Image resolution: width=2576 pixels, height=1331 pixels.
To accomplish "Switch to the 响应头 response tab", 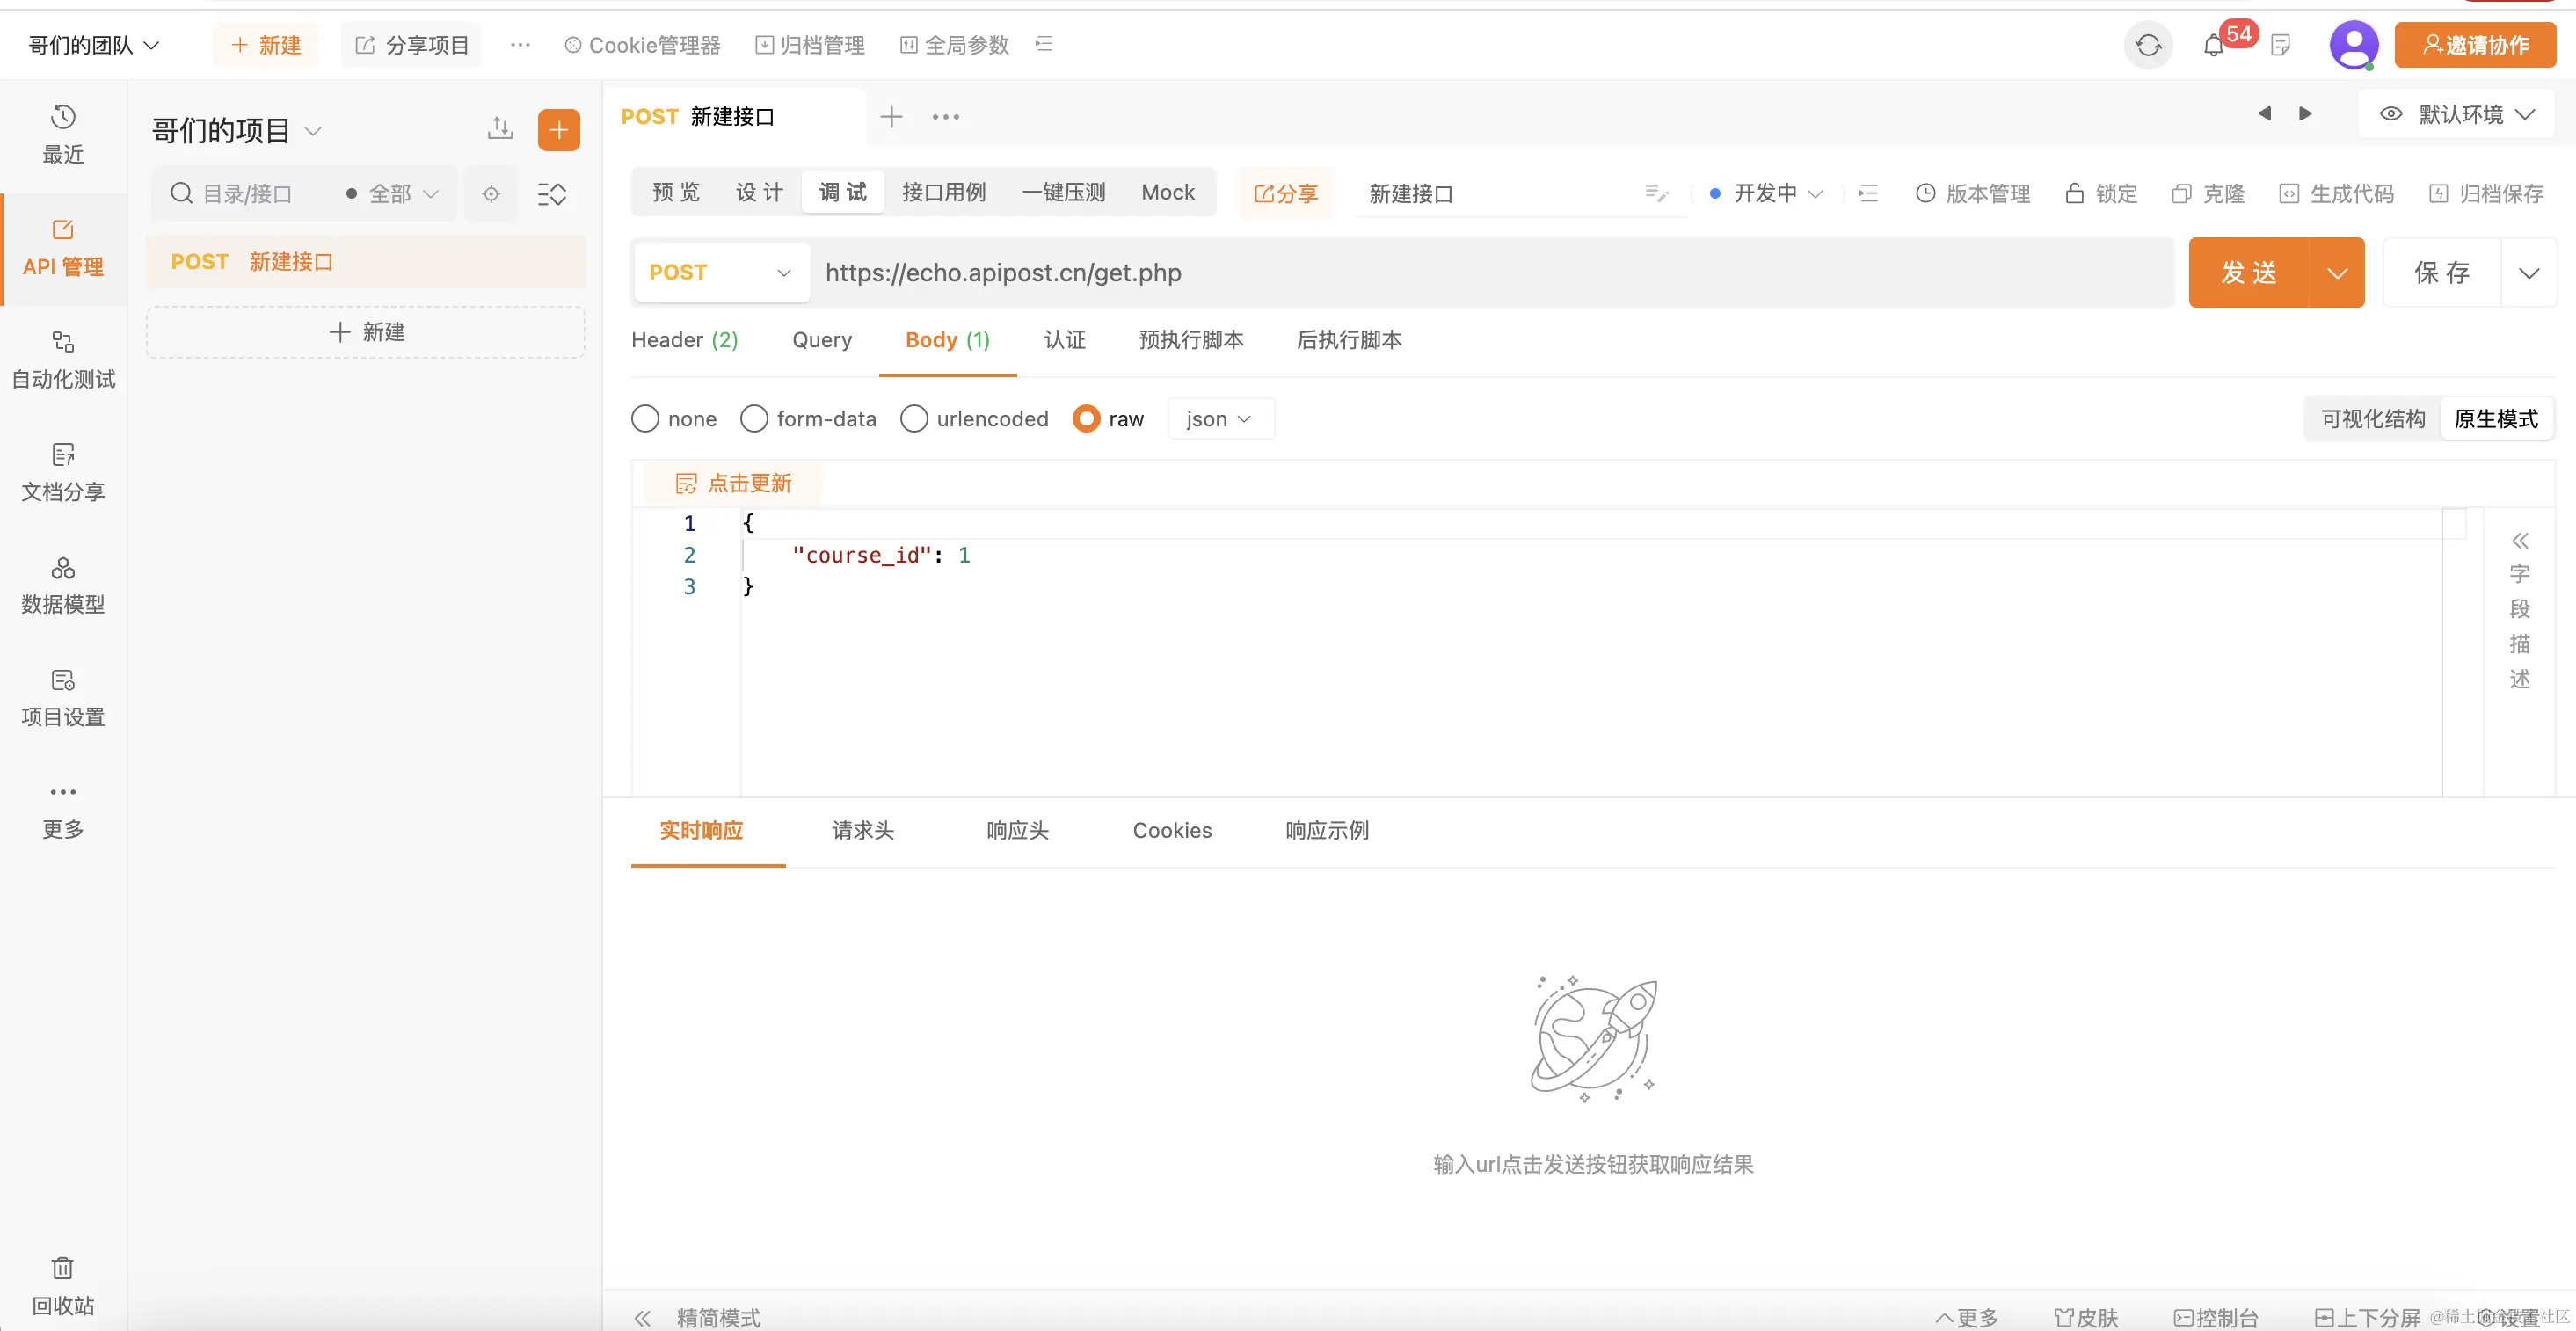I will click(x=1017, y=830).
